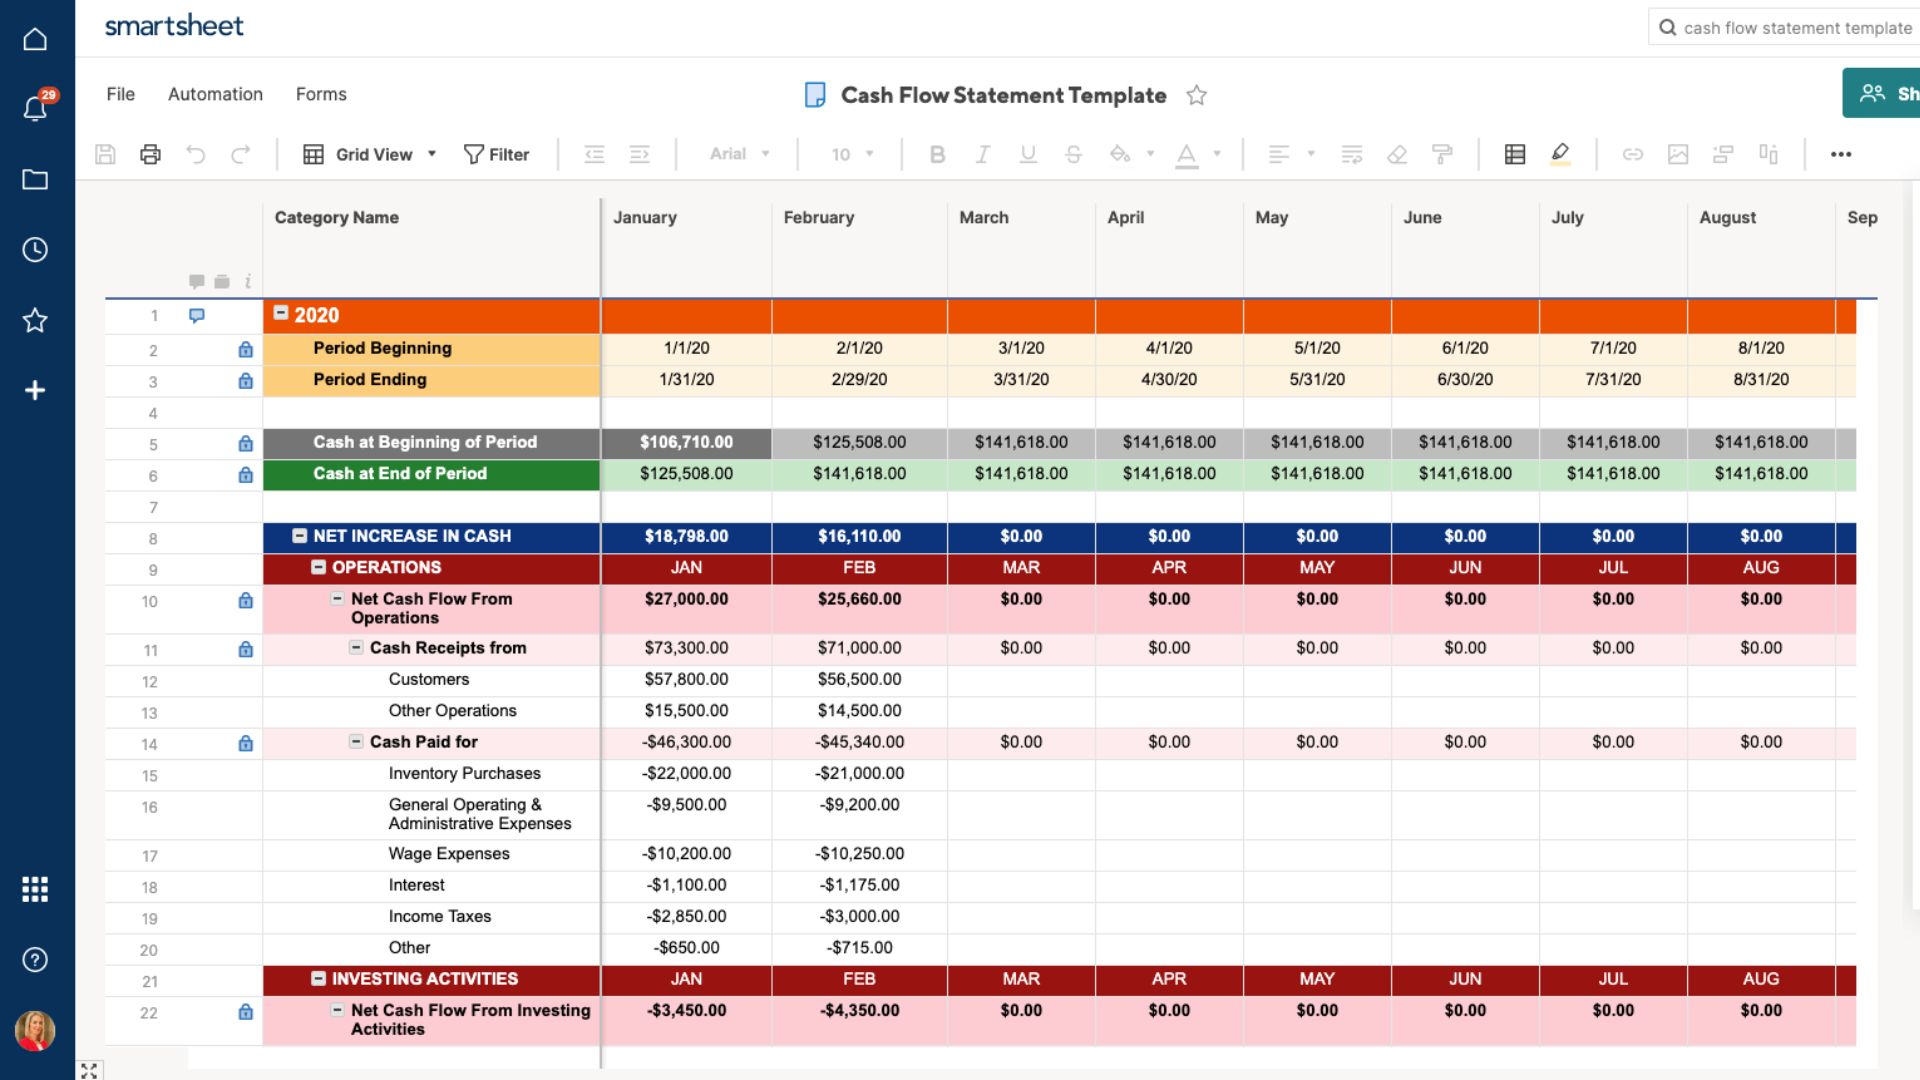The height and width of the screenshot is (1080, 1920).
Task: Click the highlight changes marker icon
Action: (x=1559, y=154)
